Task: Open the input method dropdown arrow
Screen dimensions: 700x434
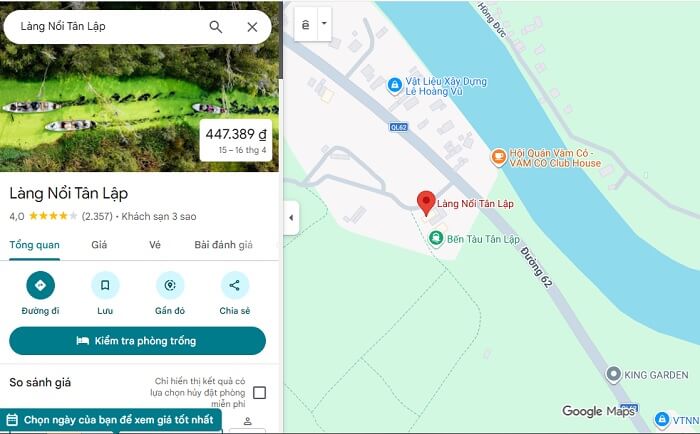Action: [325, 24]
